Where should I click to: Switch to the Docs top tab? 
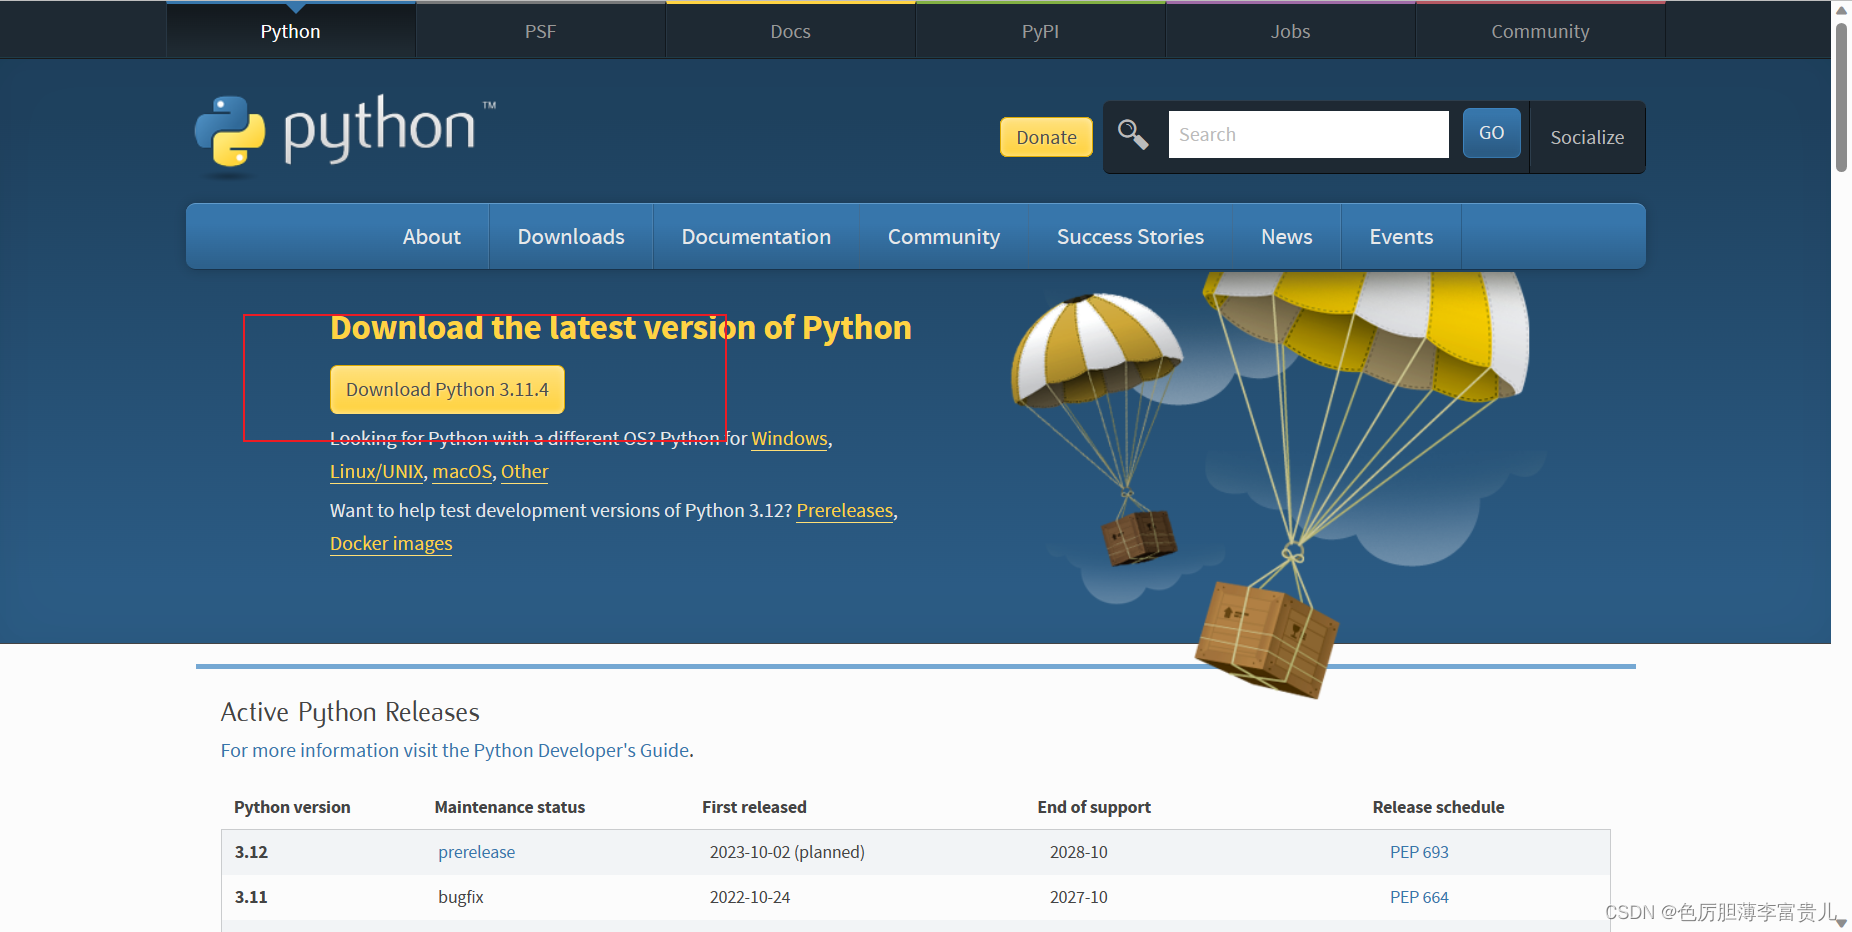tap(790, 31)
